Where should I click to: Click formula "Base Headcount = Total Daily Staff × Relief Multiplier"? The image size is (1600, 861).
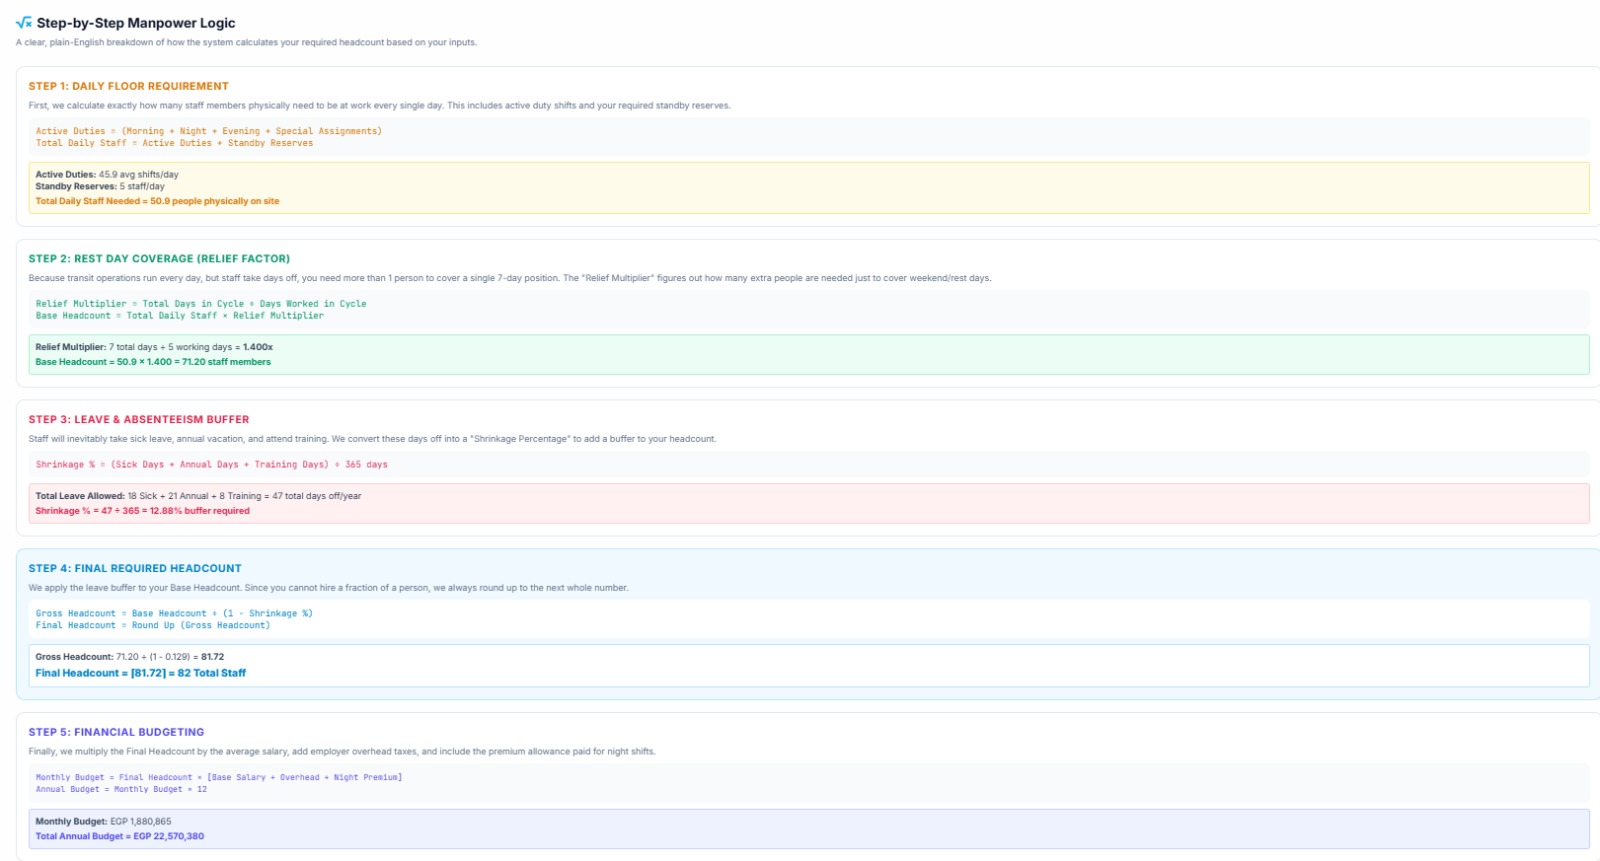tap(180, 316)
